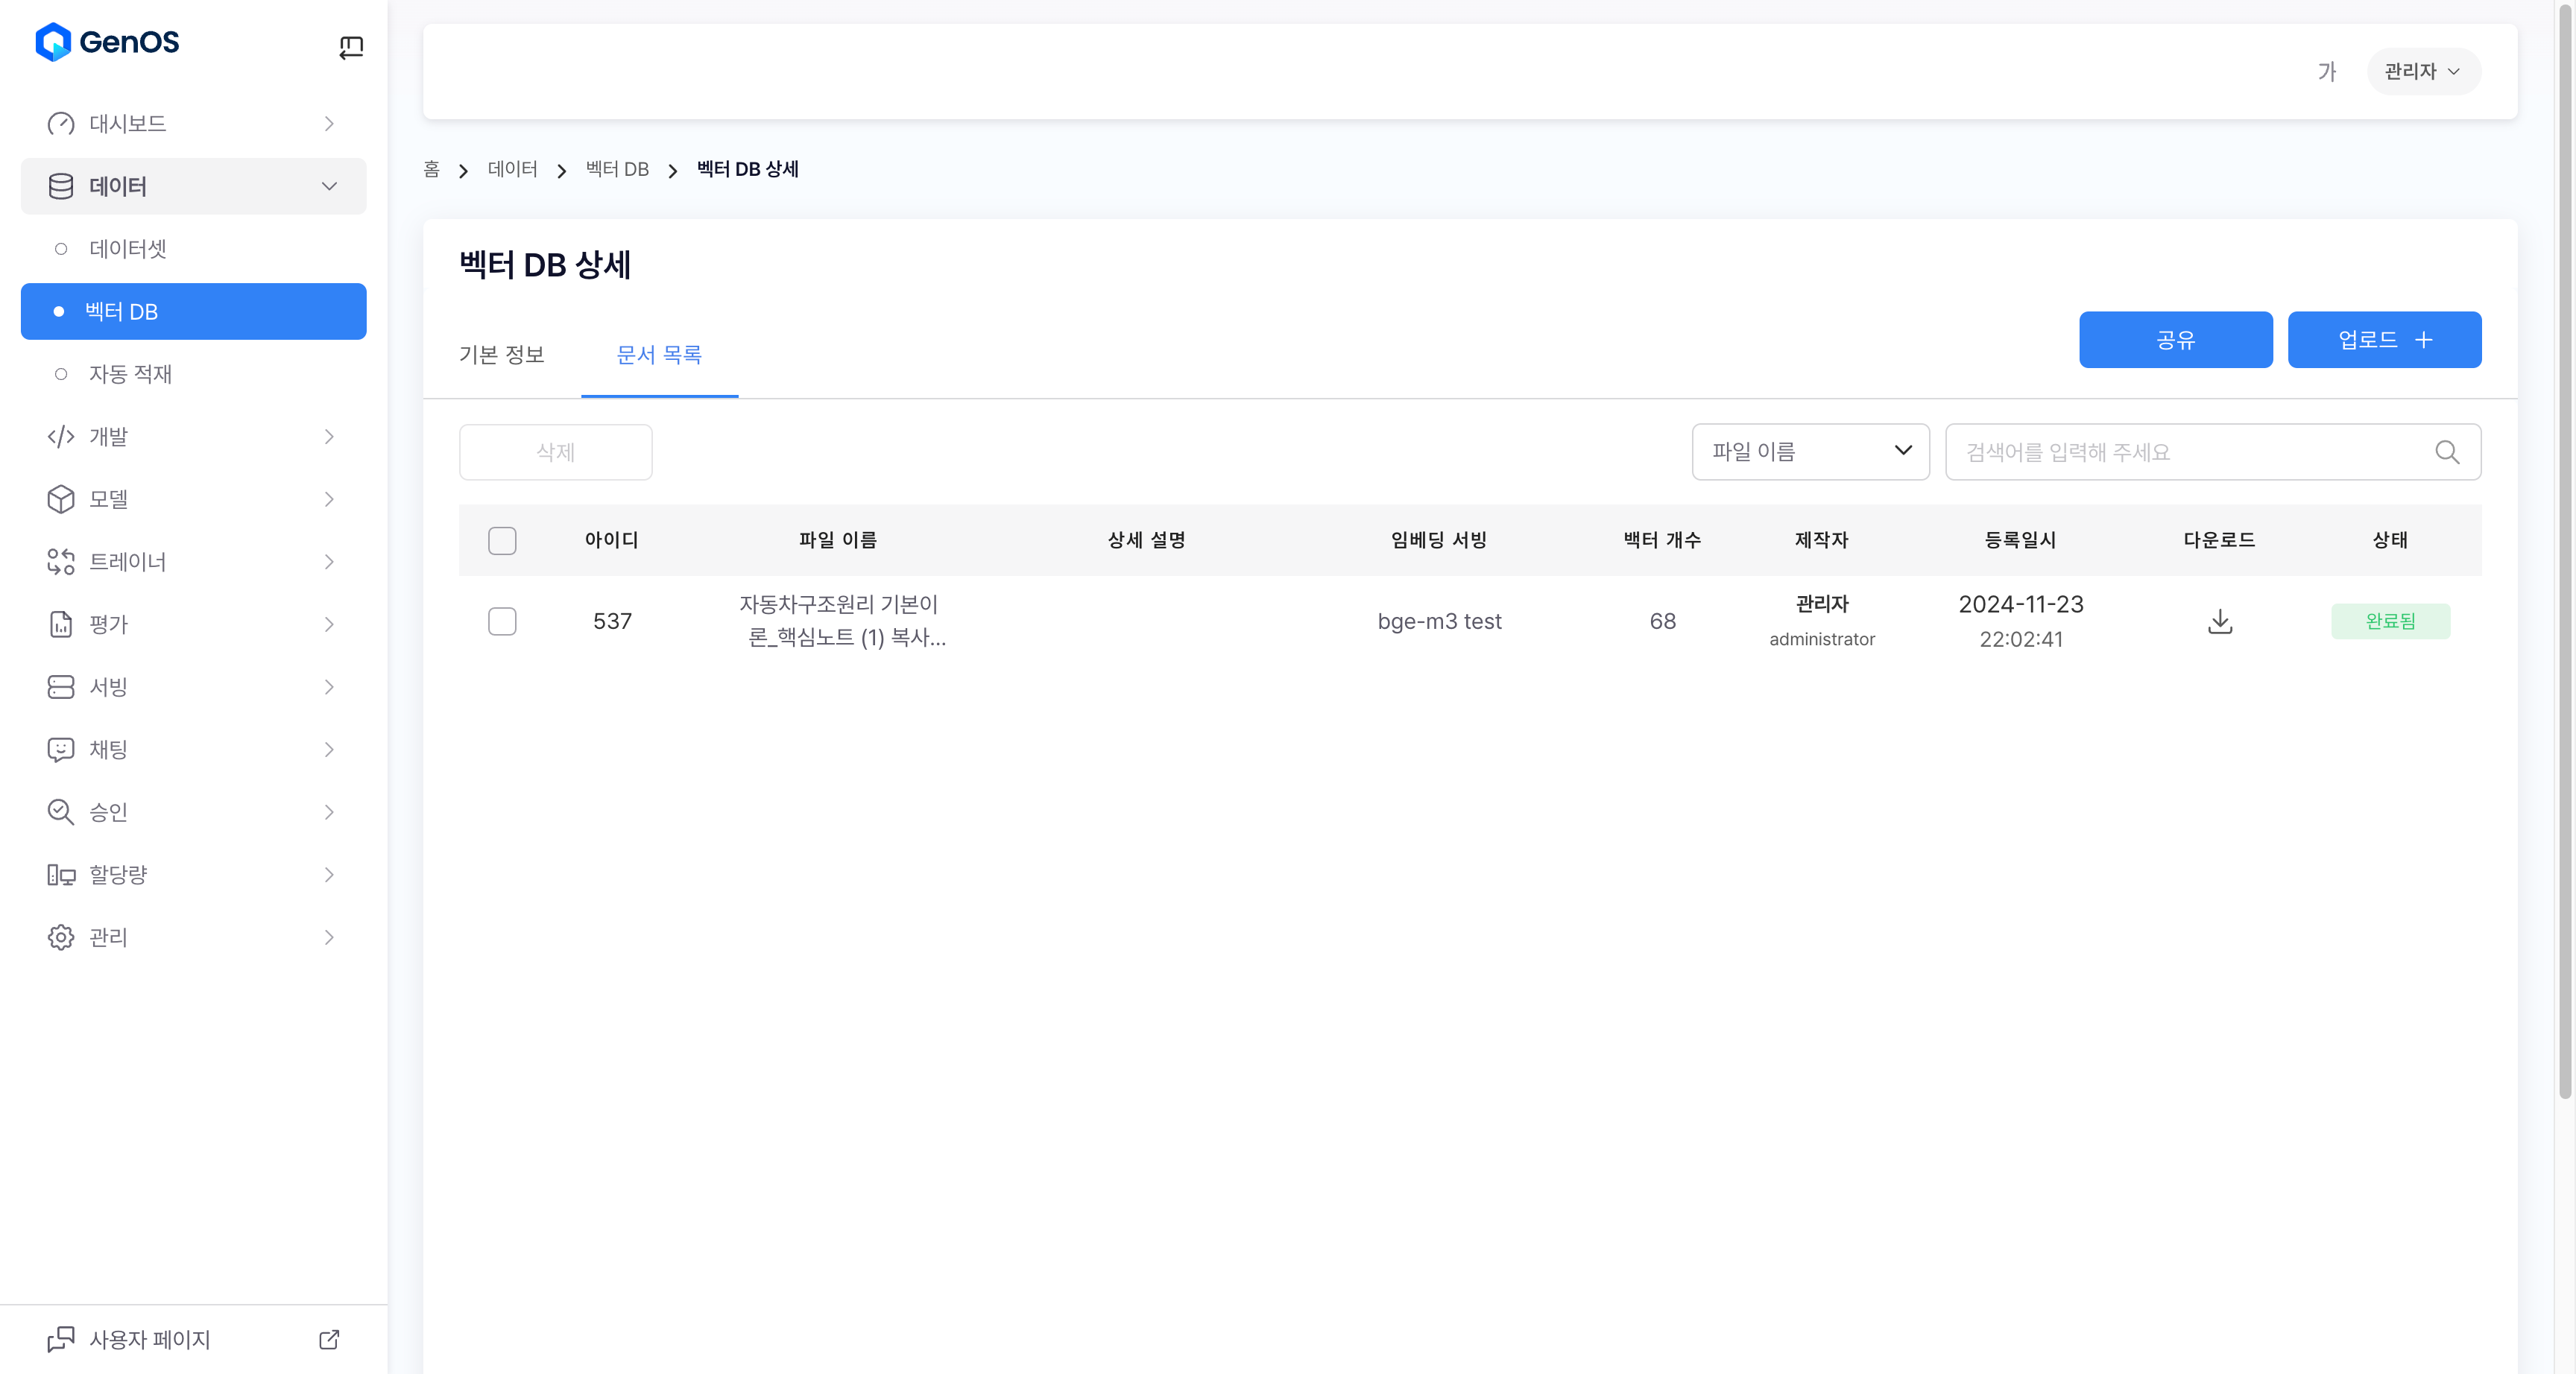This screenshot has width=2576, height=1374.
Task: Open 사용자 페이지 external link icon
Action: [x=329, y=1339]
